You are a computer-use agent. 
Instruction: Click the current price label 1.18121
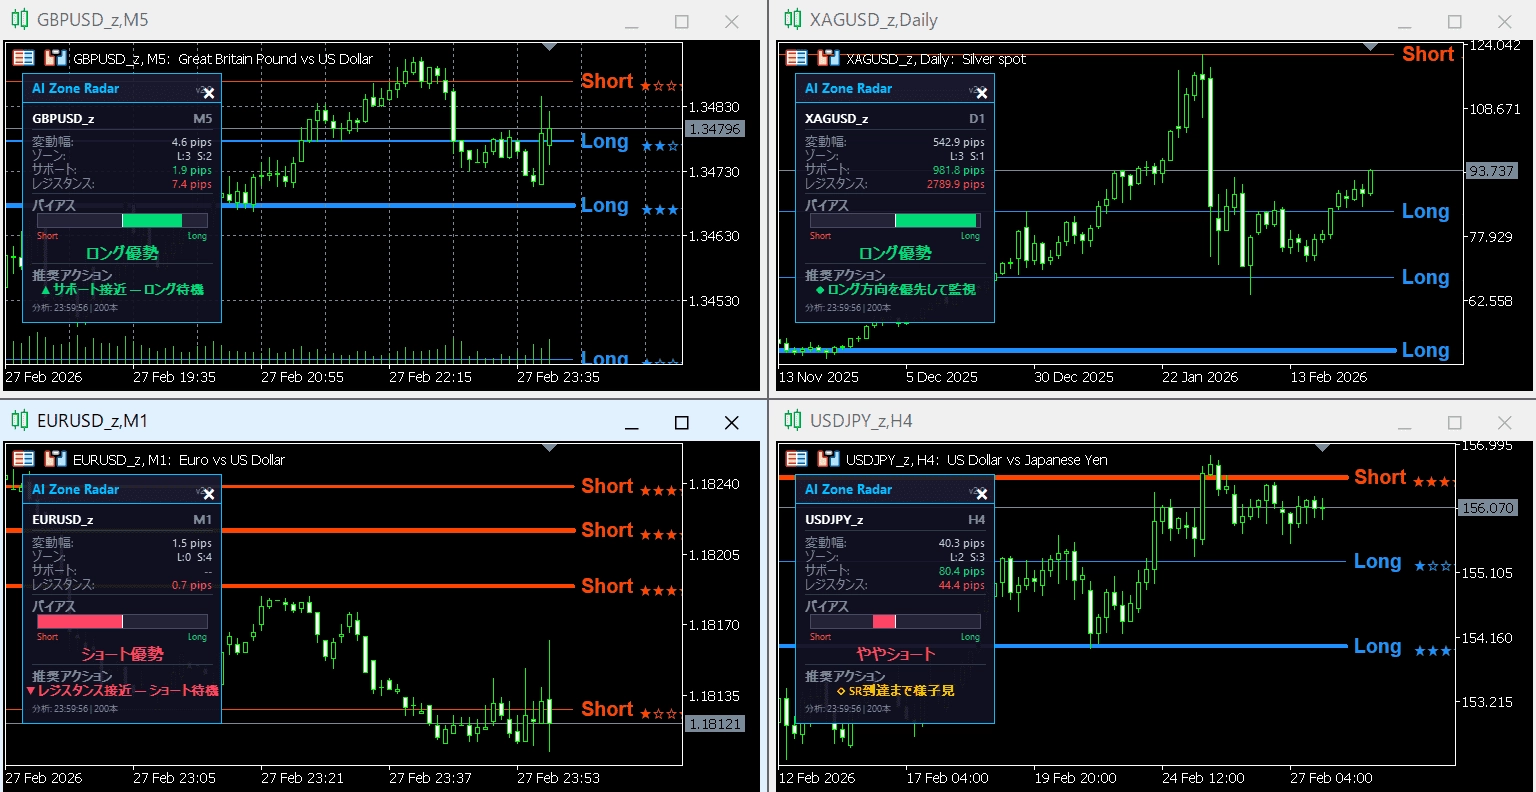coord(715,724)
